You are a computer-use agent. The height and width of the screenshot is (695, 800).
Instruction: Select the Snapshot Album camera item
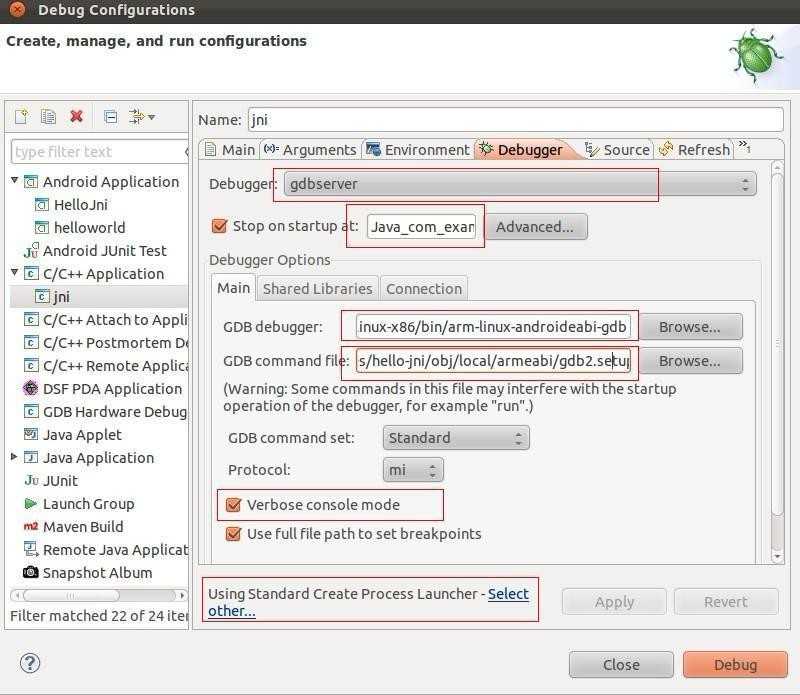point(97,573)
